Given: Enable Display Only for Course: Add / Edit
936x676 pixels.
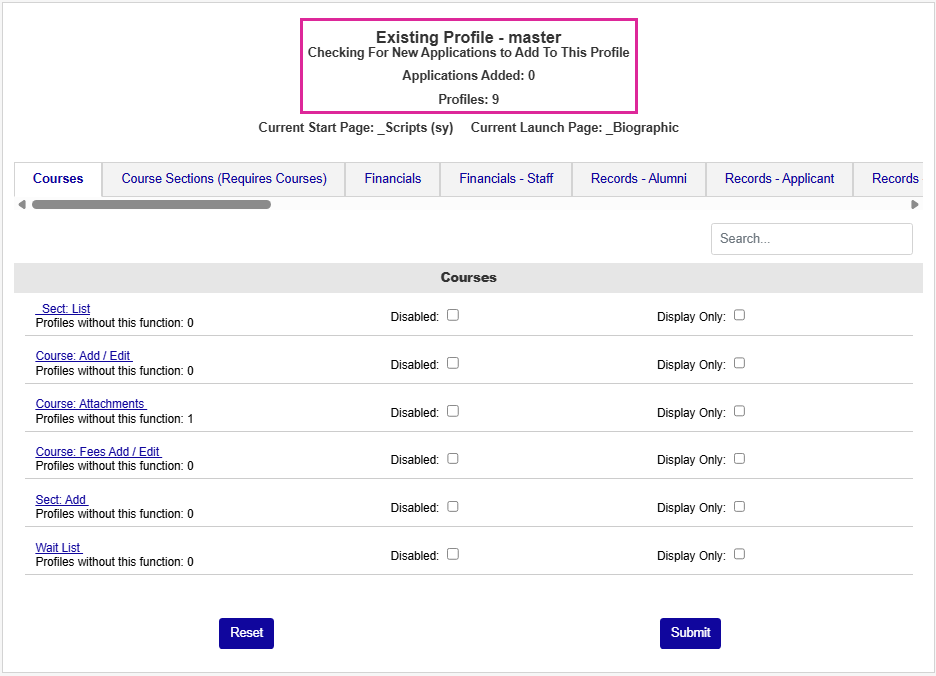Looking at the screenshot, I should 740,363.
